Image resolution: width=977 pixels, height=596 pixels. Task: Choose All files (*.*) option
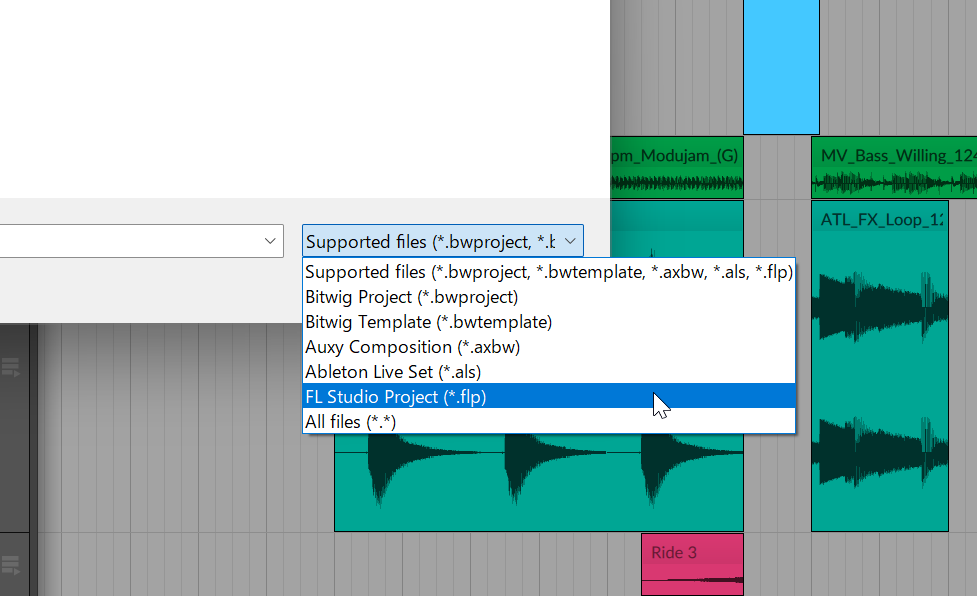[549, 422]
